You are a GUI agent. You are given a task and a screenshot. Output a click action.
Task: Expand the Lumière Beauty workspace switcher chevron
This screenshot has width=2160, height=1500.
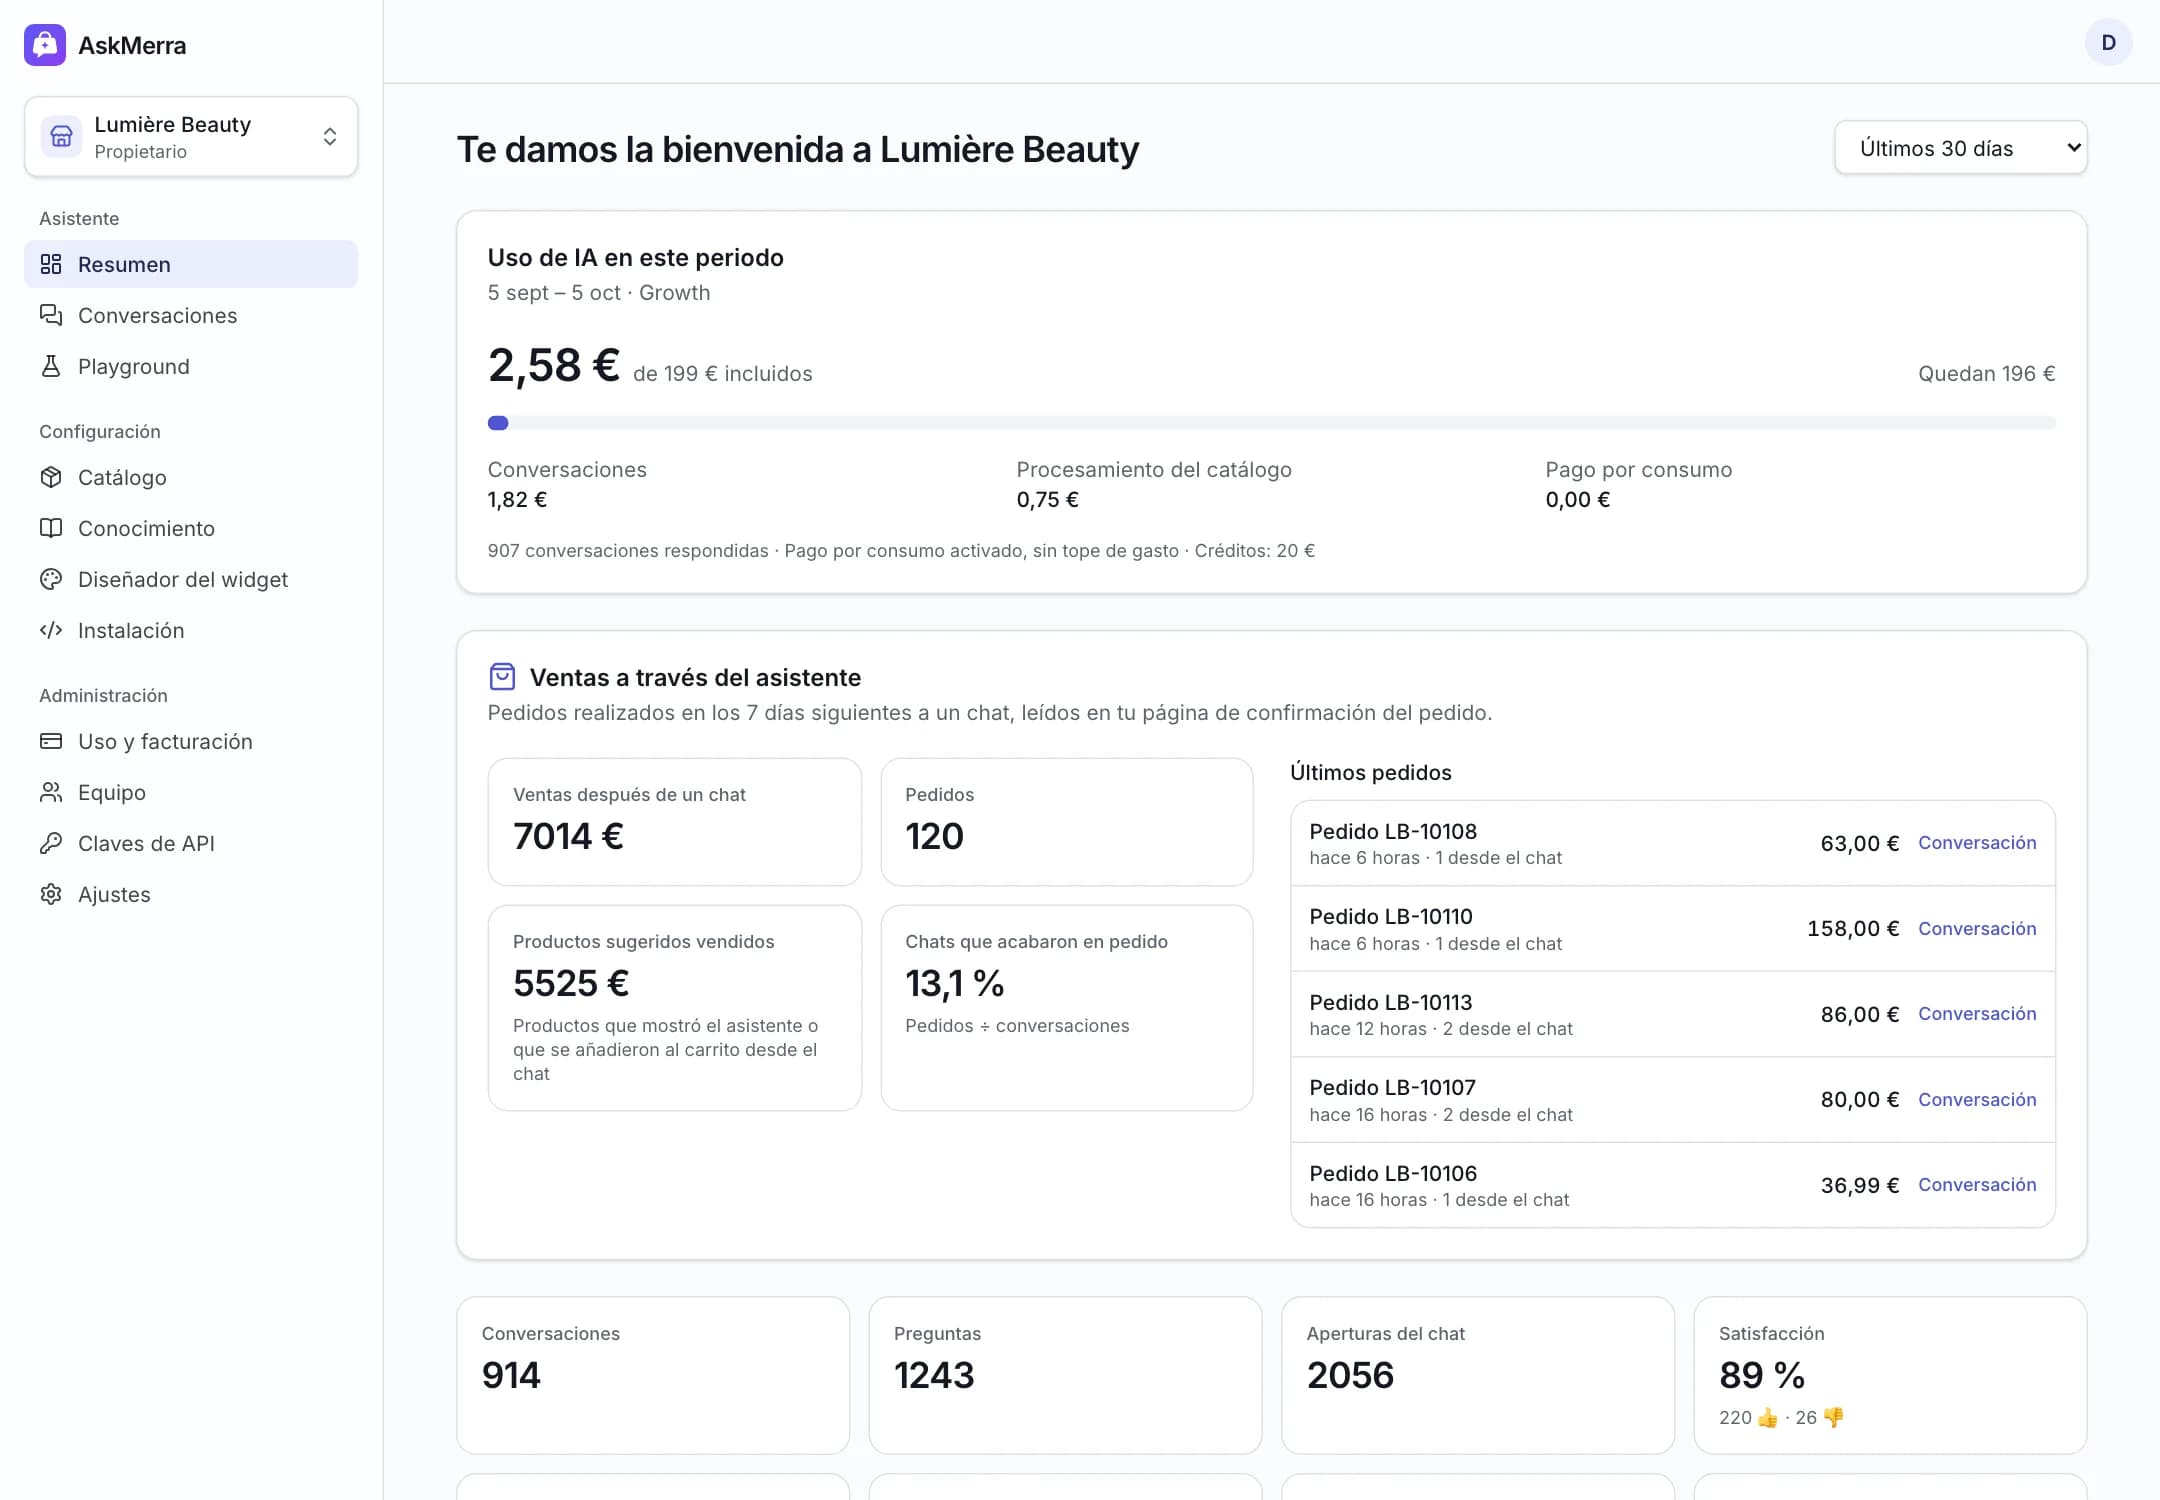(x=329, y=137)
